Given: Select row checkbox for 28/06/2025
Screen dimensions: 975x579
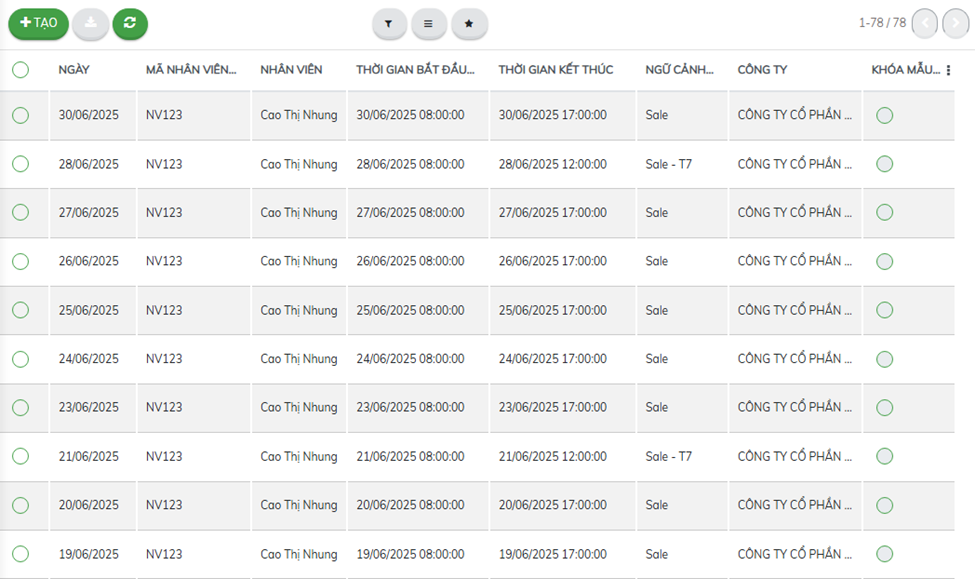Looking at the screenshot, I should [21, 164].
